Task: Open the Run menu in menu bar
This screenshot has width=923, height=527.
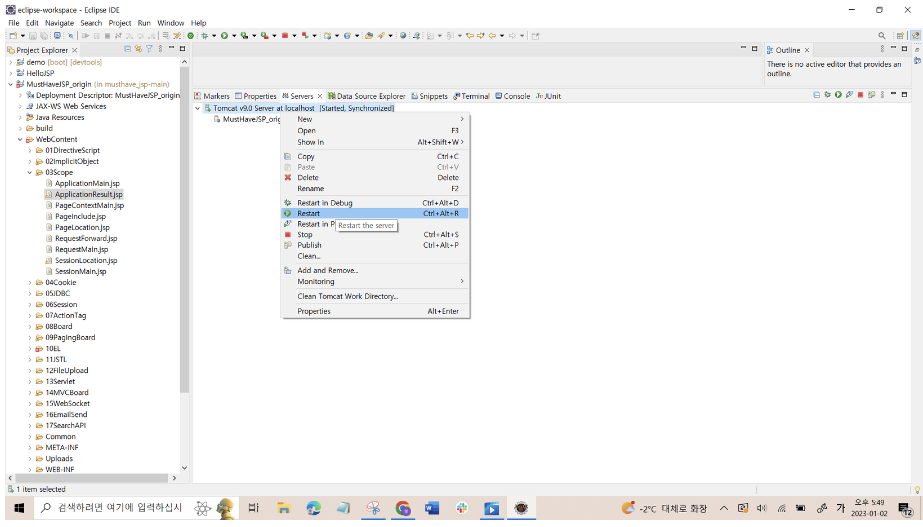Action: coord(144,23)
